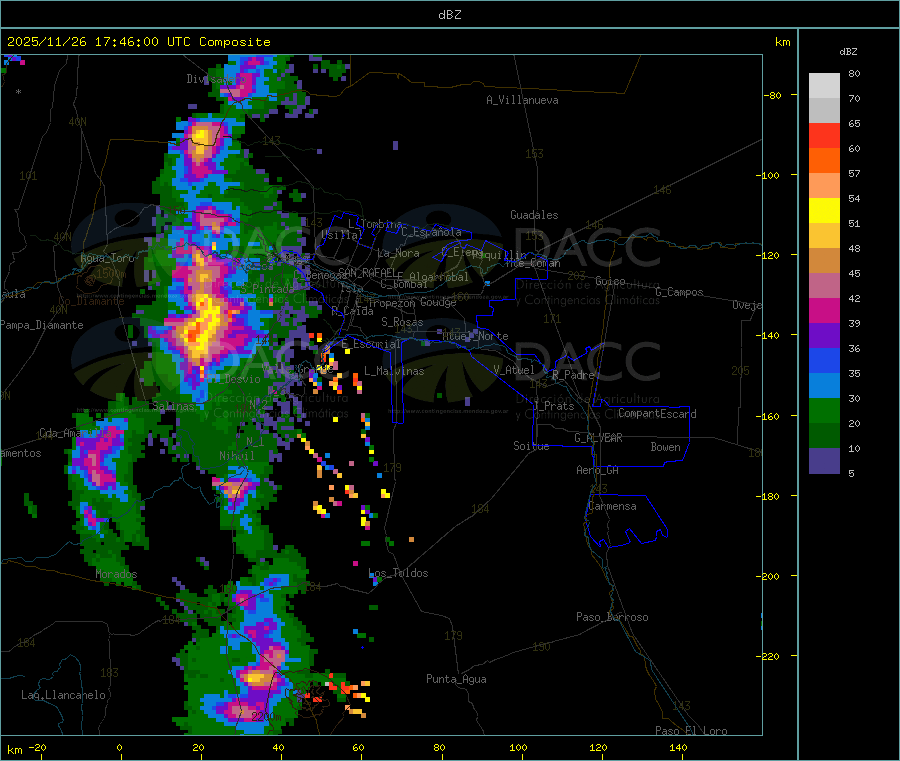900x761 pixels.
Task: Click the A_Villanueva map label
Action: (522, 100)
